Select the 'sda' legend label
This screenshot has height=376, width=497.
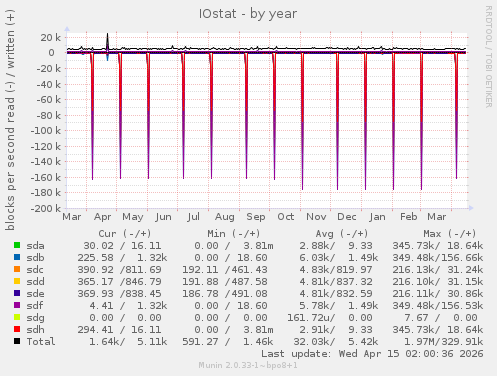[35, 246]
